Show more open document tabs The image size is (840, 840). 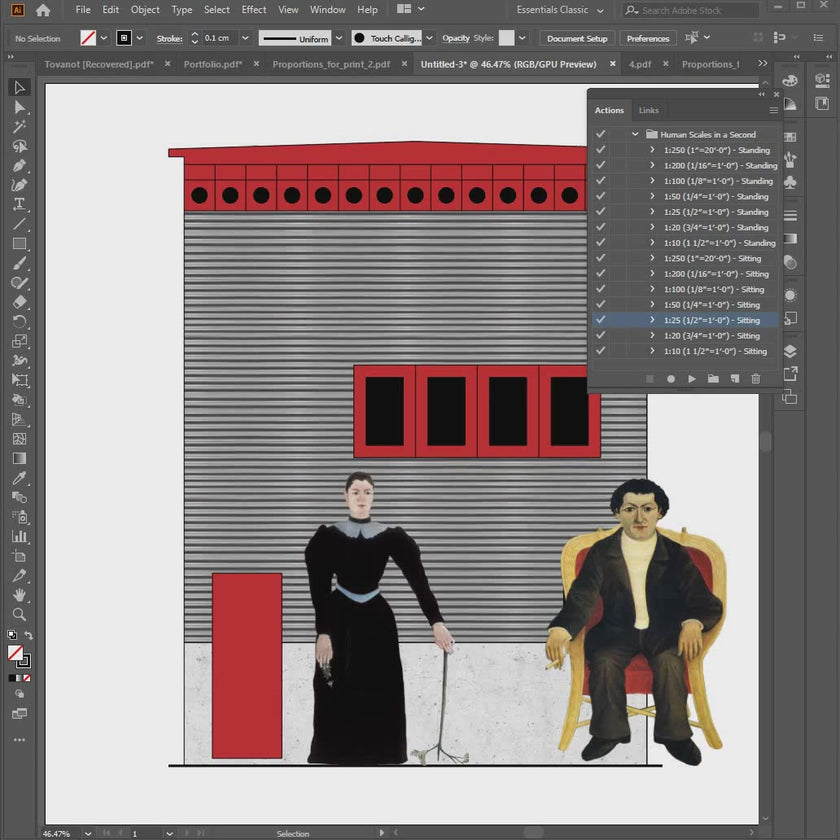pyautogui.click(x=762, y=64)
